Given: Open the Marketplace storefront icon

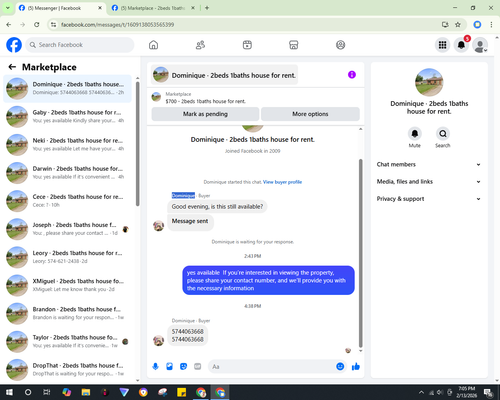Looking at the screenshot, I should click(293, 45).
